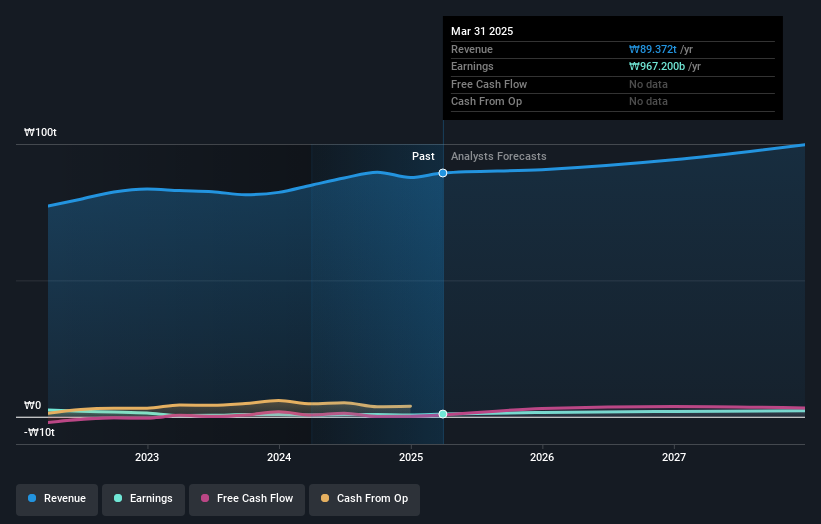Click the ₩0 y-axis label

[x=32, y=406]
